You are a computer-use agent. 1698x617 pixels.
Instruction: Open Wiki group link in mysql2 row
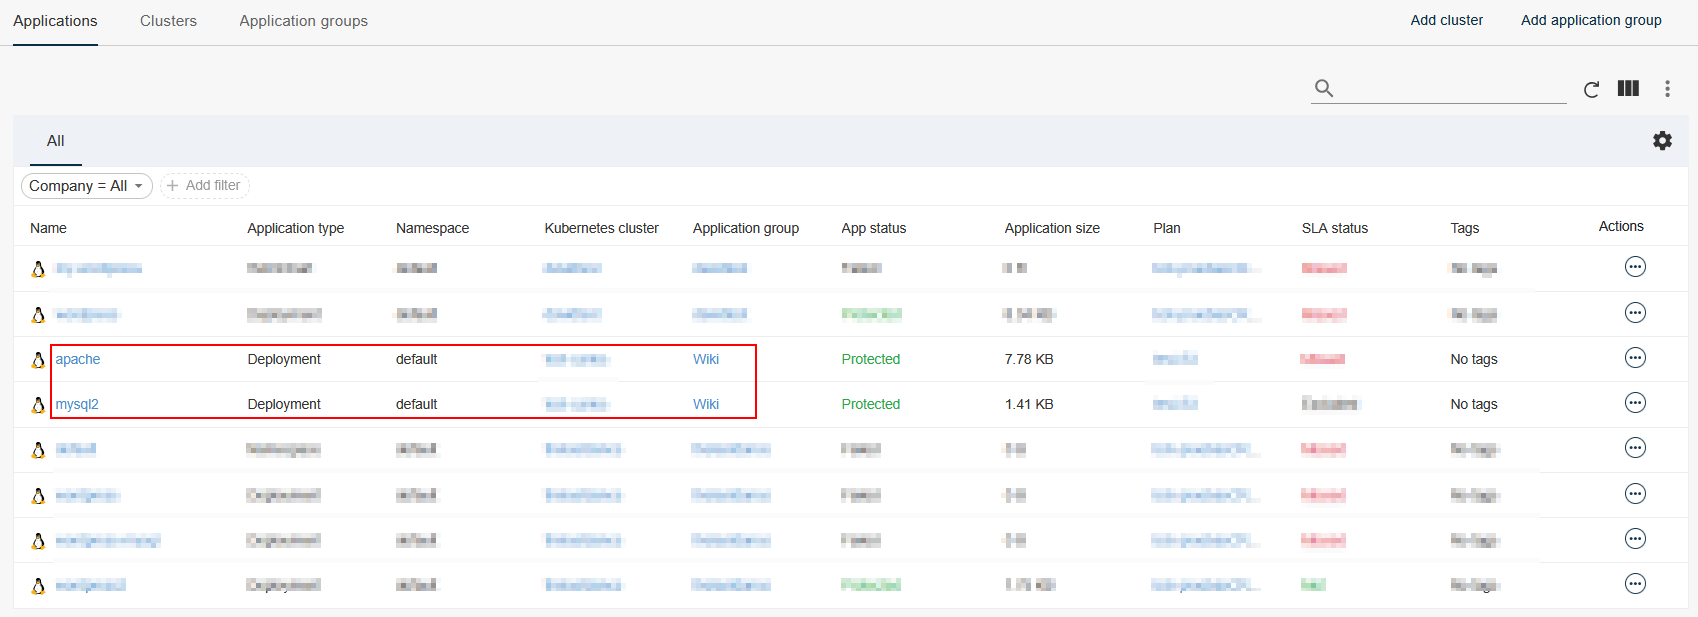705,404
